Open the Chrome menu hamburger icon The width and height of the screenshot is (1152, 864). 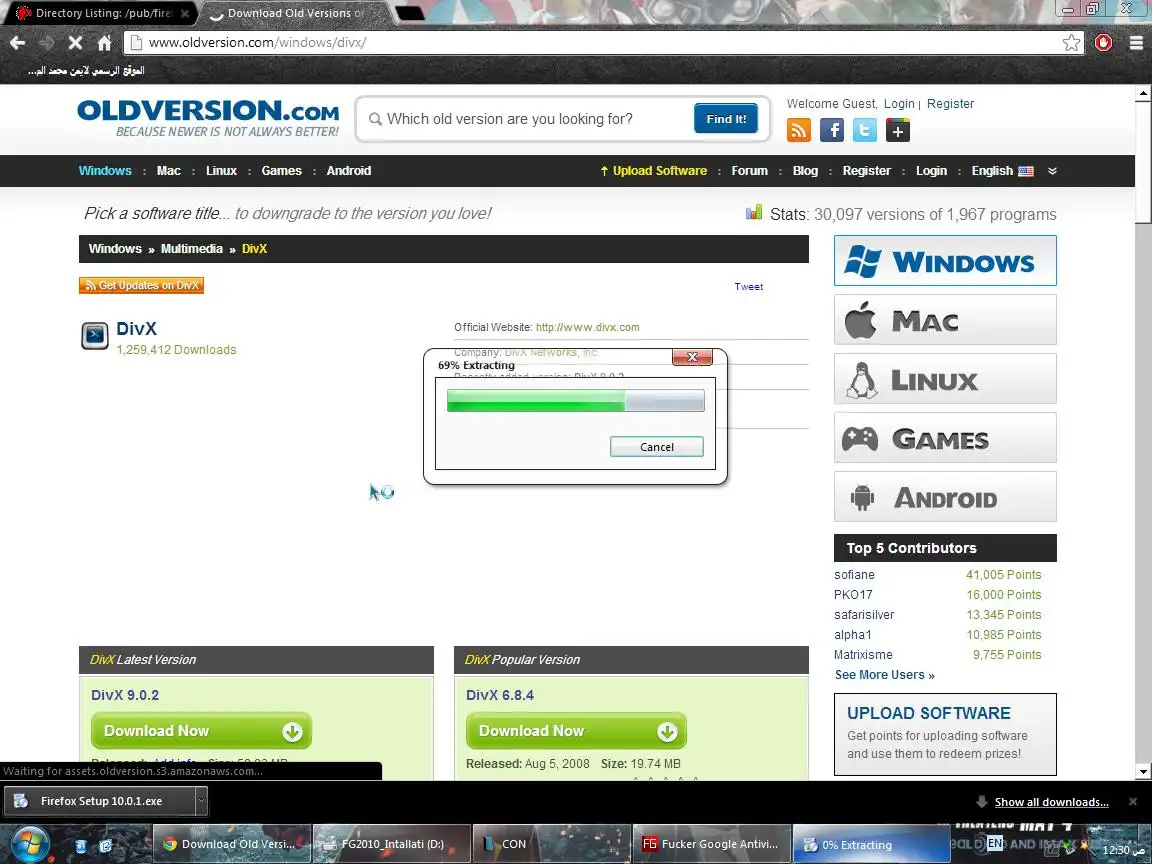[x=1136, y=43]
